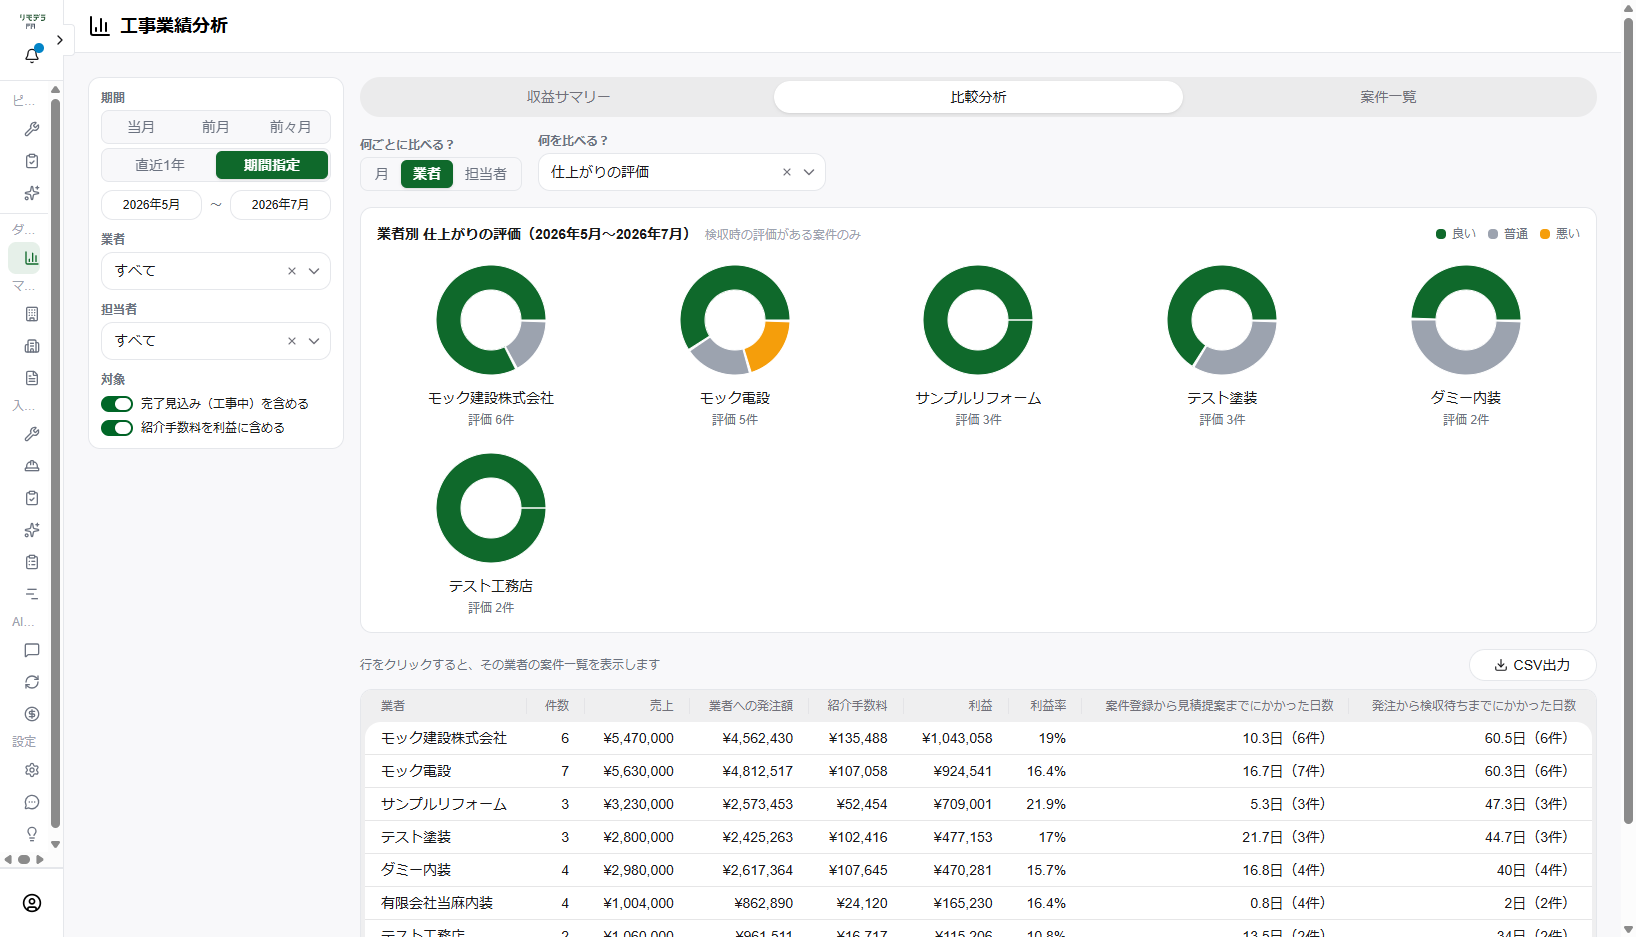Click the single building icon in sidebar

tap(32, 314)
